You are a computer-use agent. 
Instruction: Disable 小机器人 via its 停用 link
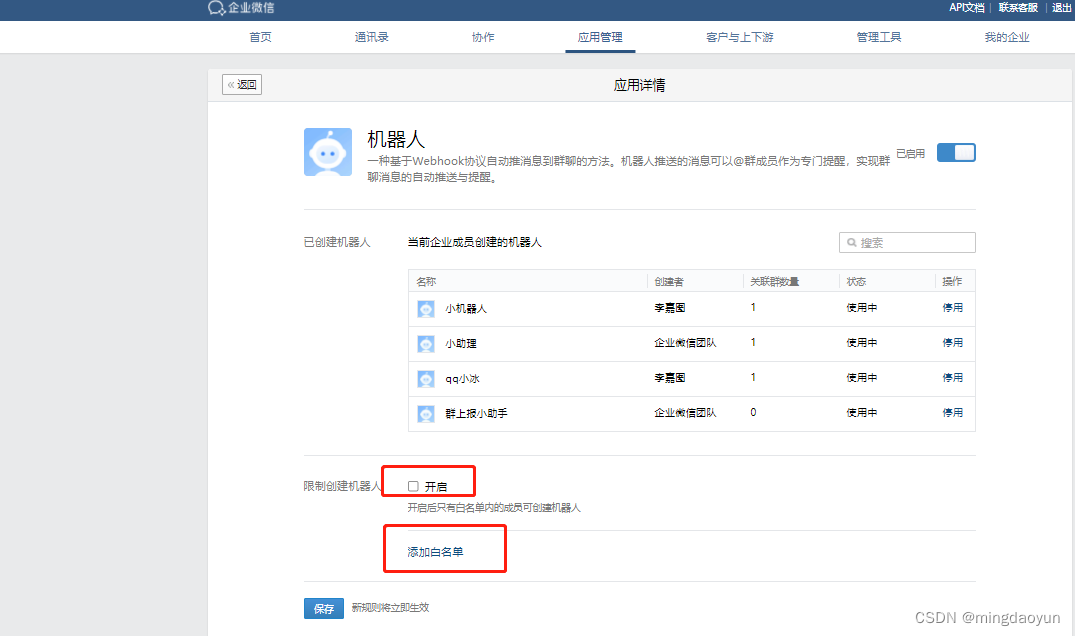point(951,307)
